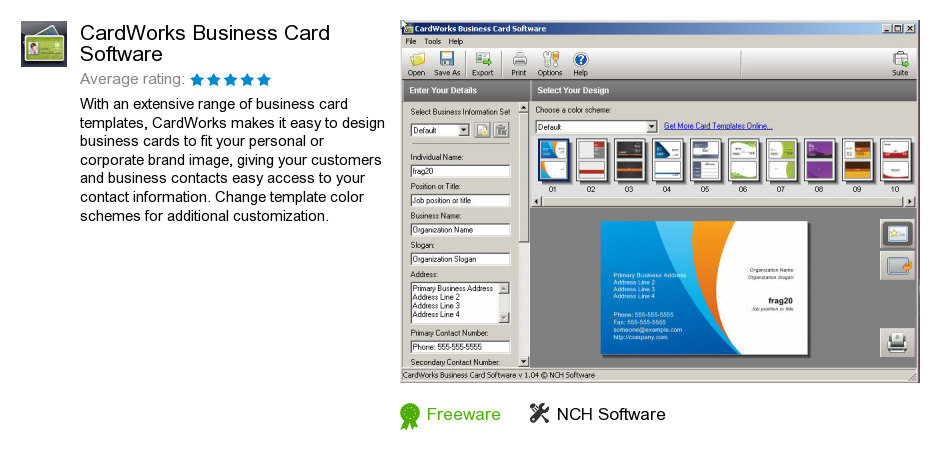Click the Slogan input field
The height and width of the screenshot is (460, 940).
click(460, 259)
